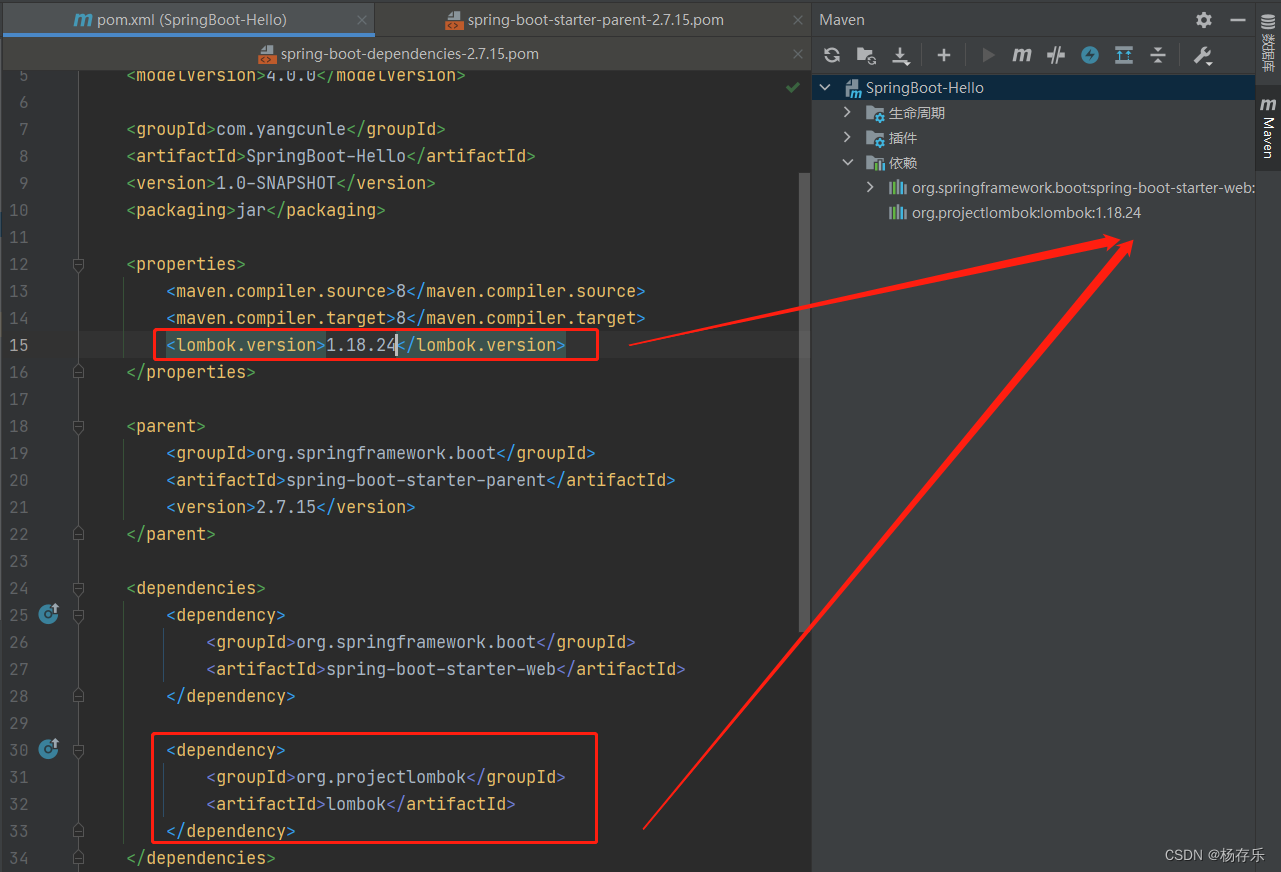
Task: Click the Maven panel title
Action: coord(842,20)
